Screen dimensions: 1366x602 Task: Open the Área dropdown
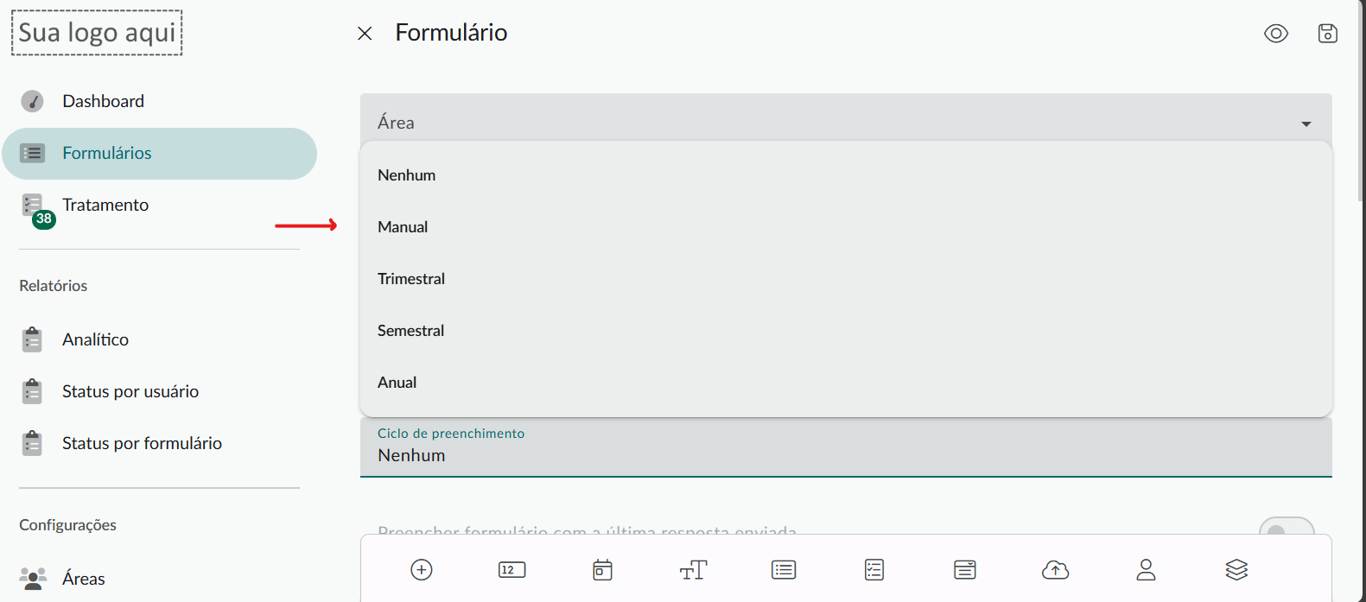point(845,122)
